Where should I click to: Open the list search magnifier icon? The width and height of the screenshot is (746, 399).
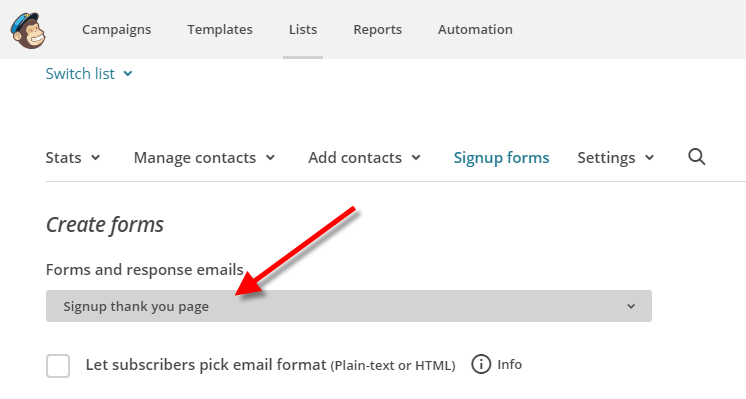(x=697, y=157)
